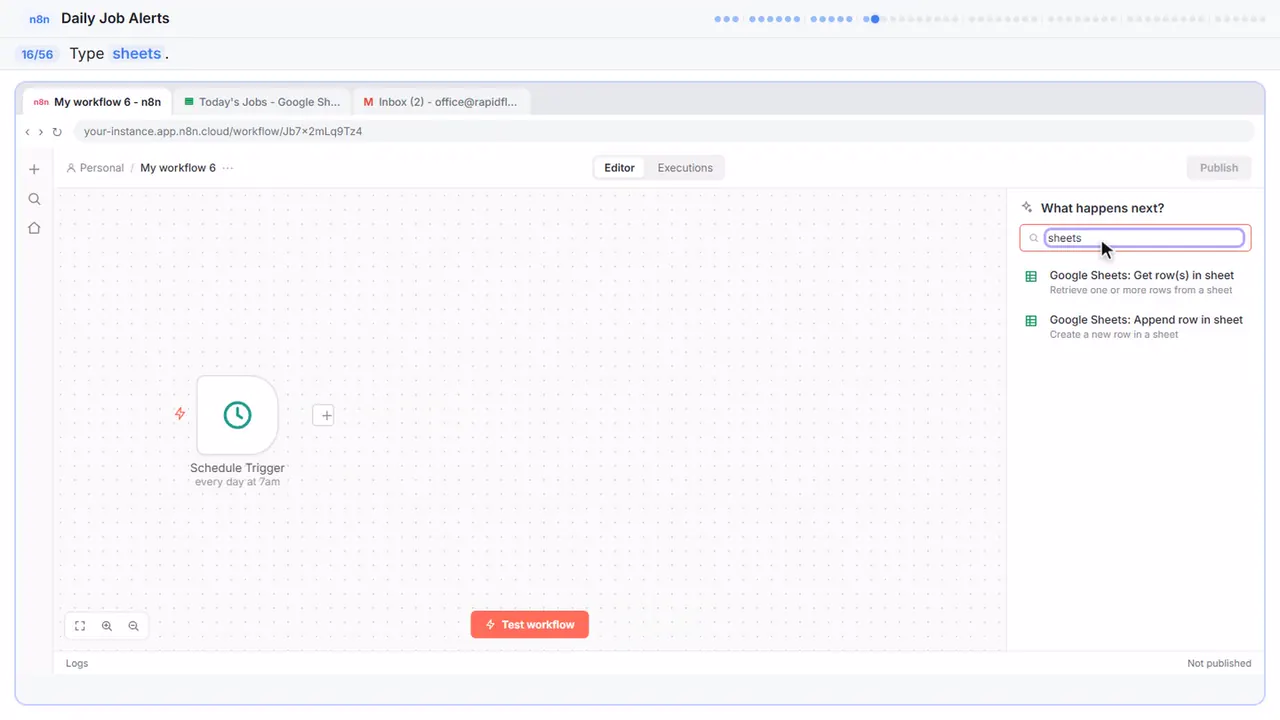Open search via sidebar magnifier icon
Screen dimensions: 1280x720
pos(34,199)
